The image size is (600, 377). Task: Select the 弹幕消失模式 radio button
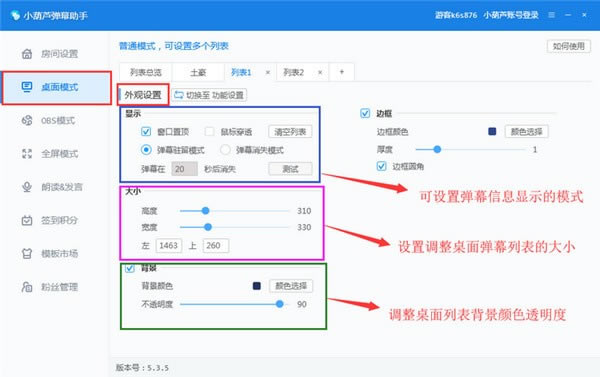coord(225,150)
